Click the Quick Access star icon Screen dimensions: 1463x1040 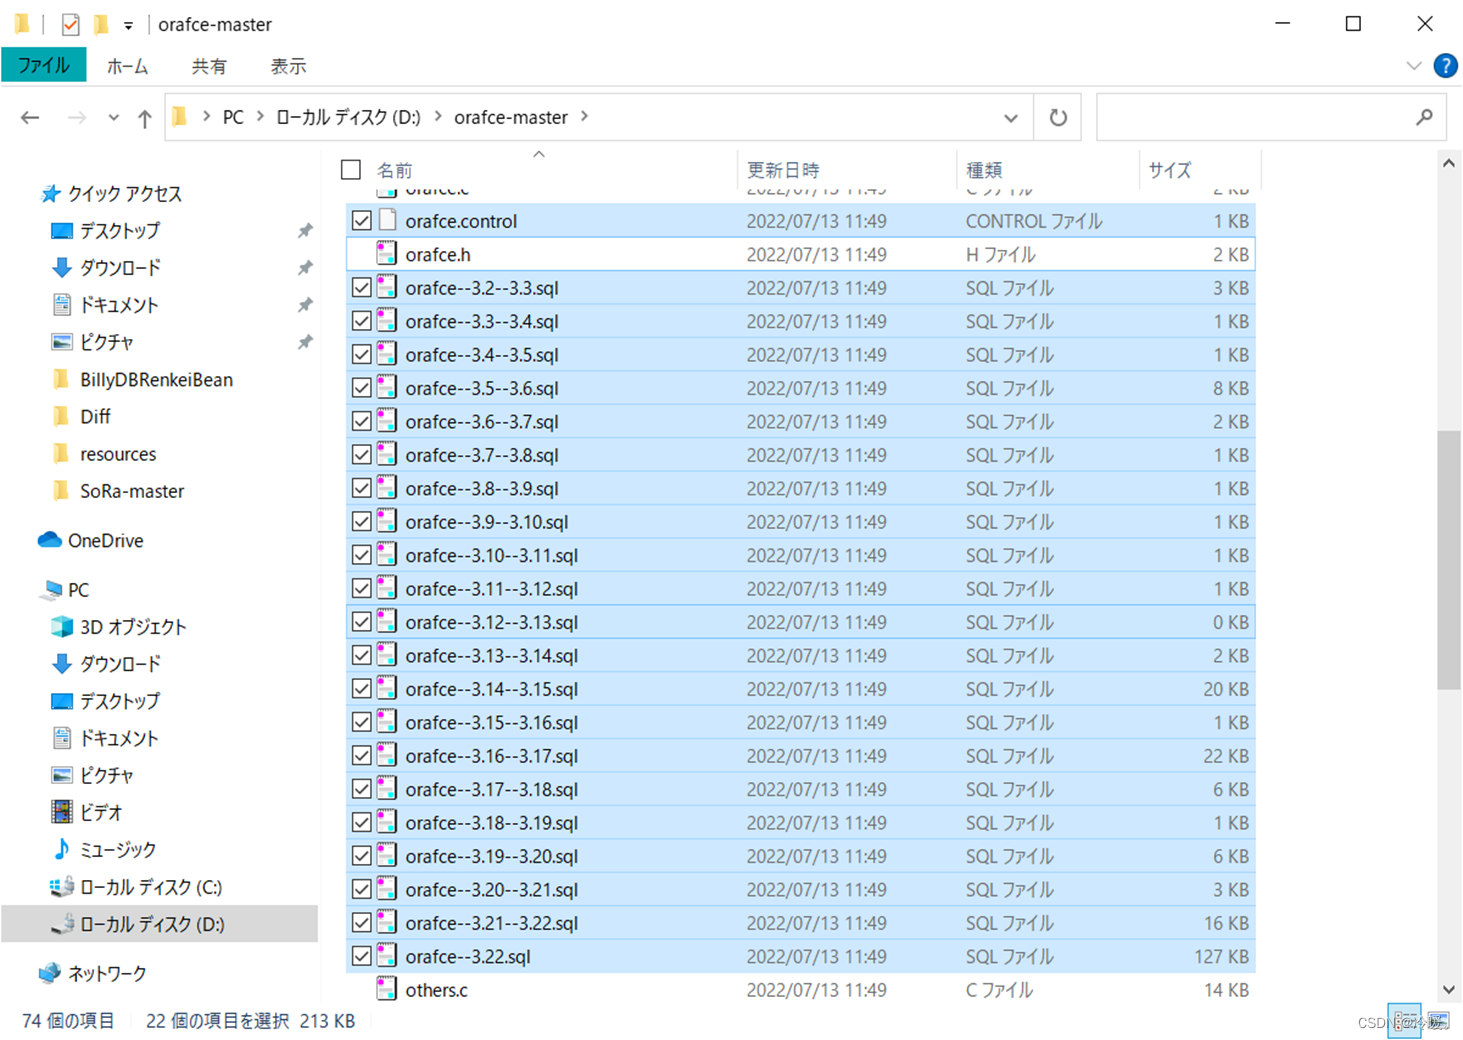click(x=50, y=194)
